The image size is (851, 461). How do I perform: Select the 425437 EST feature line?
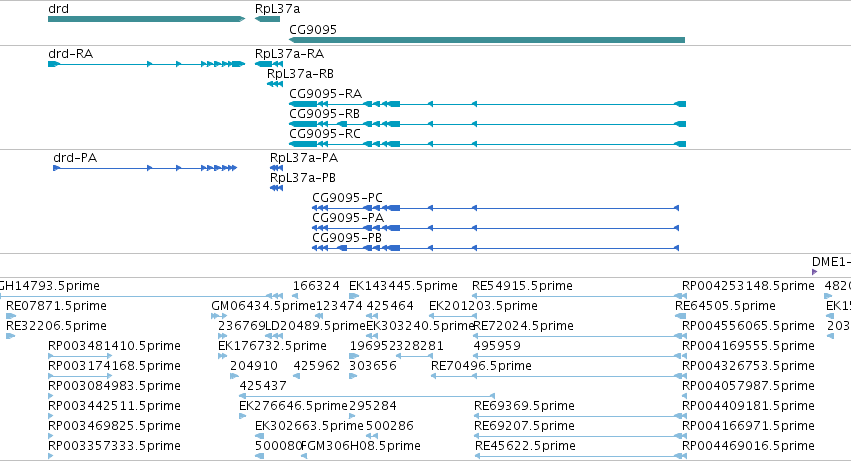tap(367, 396)
